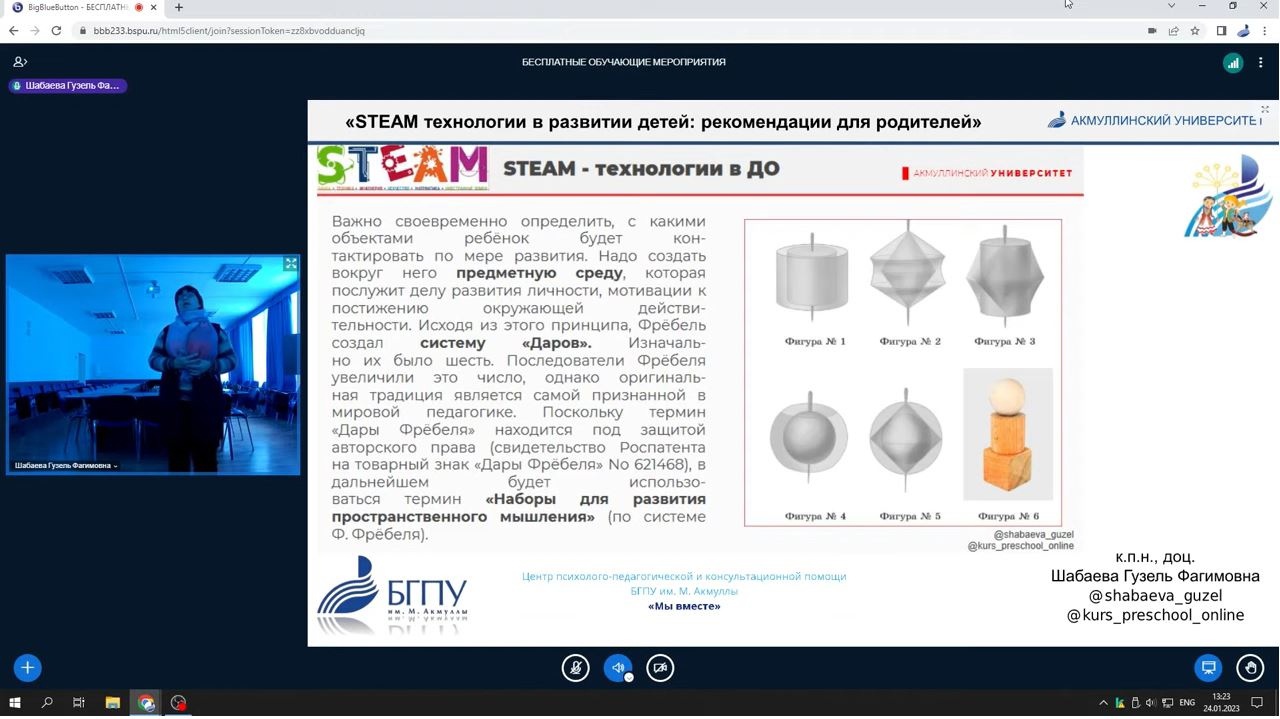The width and height of the screenshot is (1280, 719).
Task: Click the blue plus actions button
Action: [27, 668]
